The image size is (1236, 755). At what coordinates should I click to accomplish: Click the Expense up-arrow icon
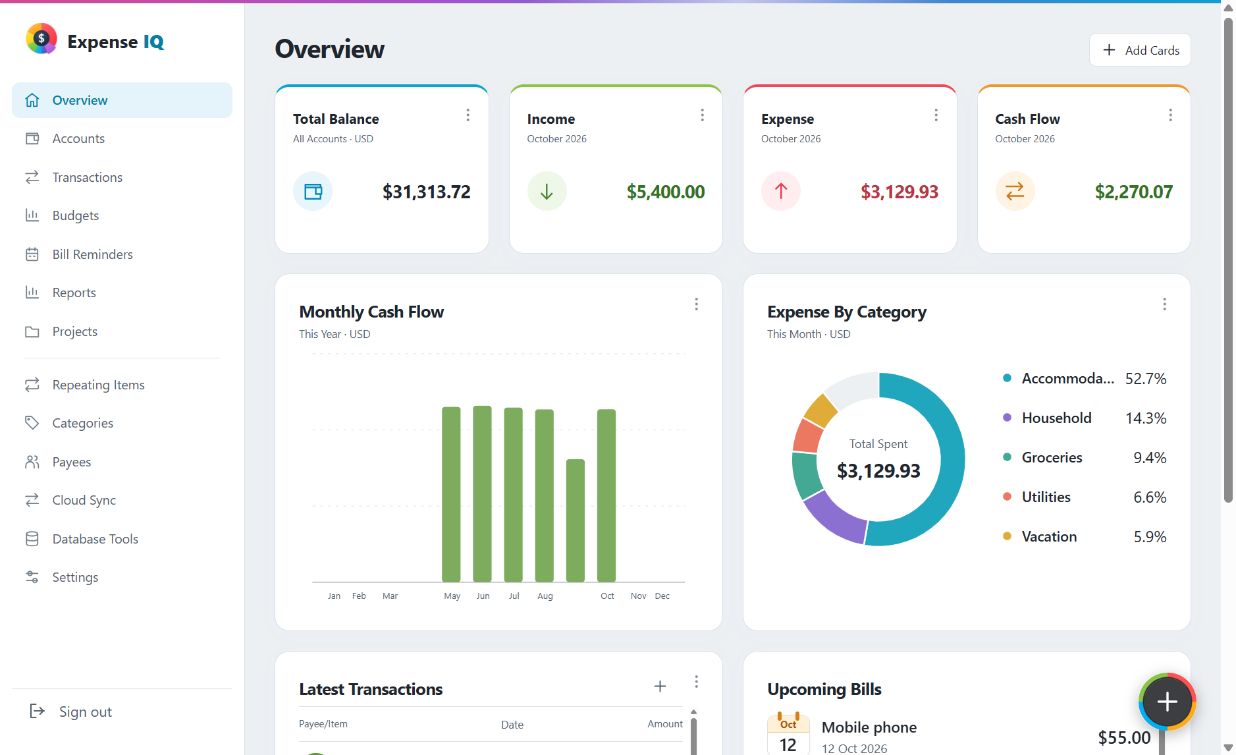781,191
